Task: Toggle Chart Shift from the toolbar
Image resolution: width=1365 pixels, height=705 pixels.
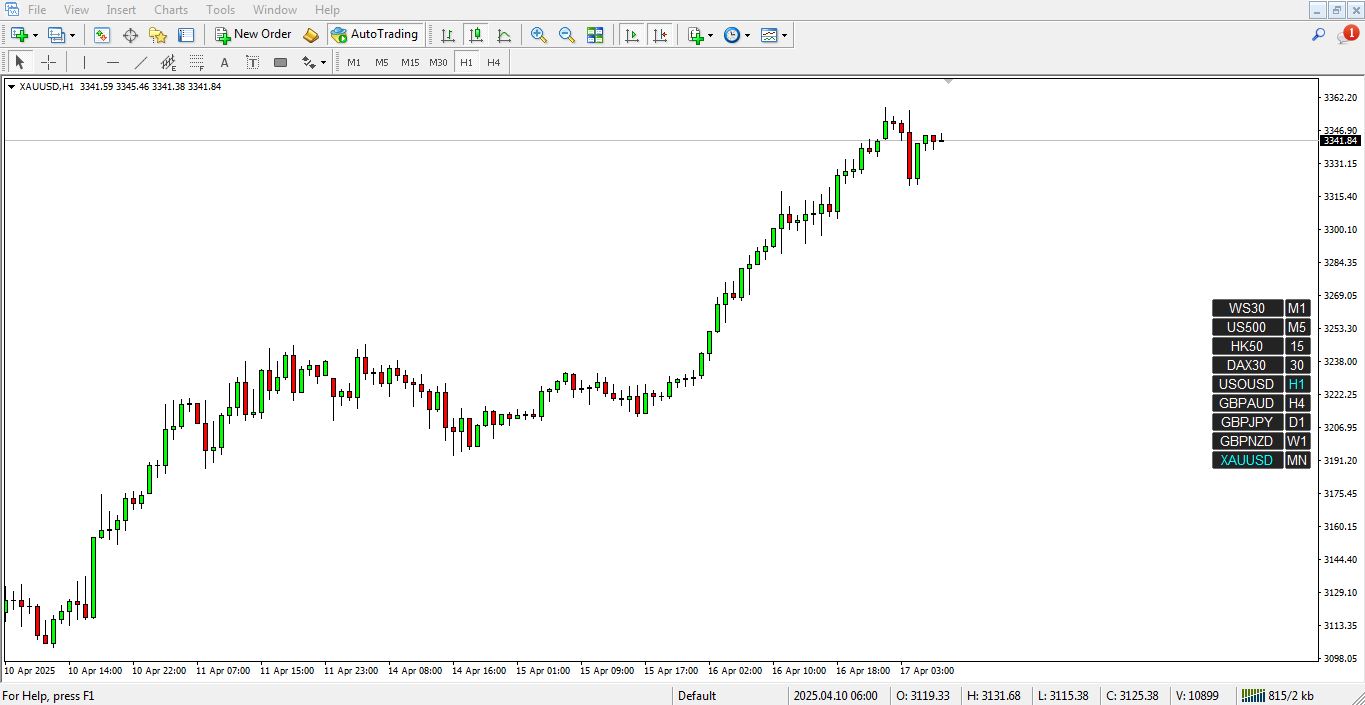Action: pos(660,35)
